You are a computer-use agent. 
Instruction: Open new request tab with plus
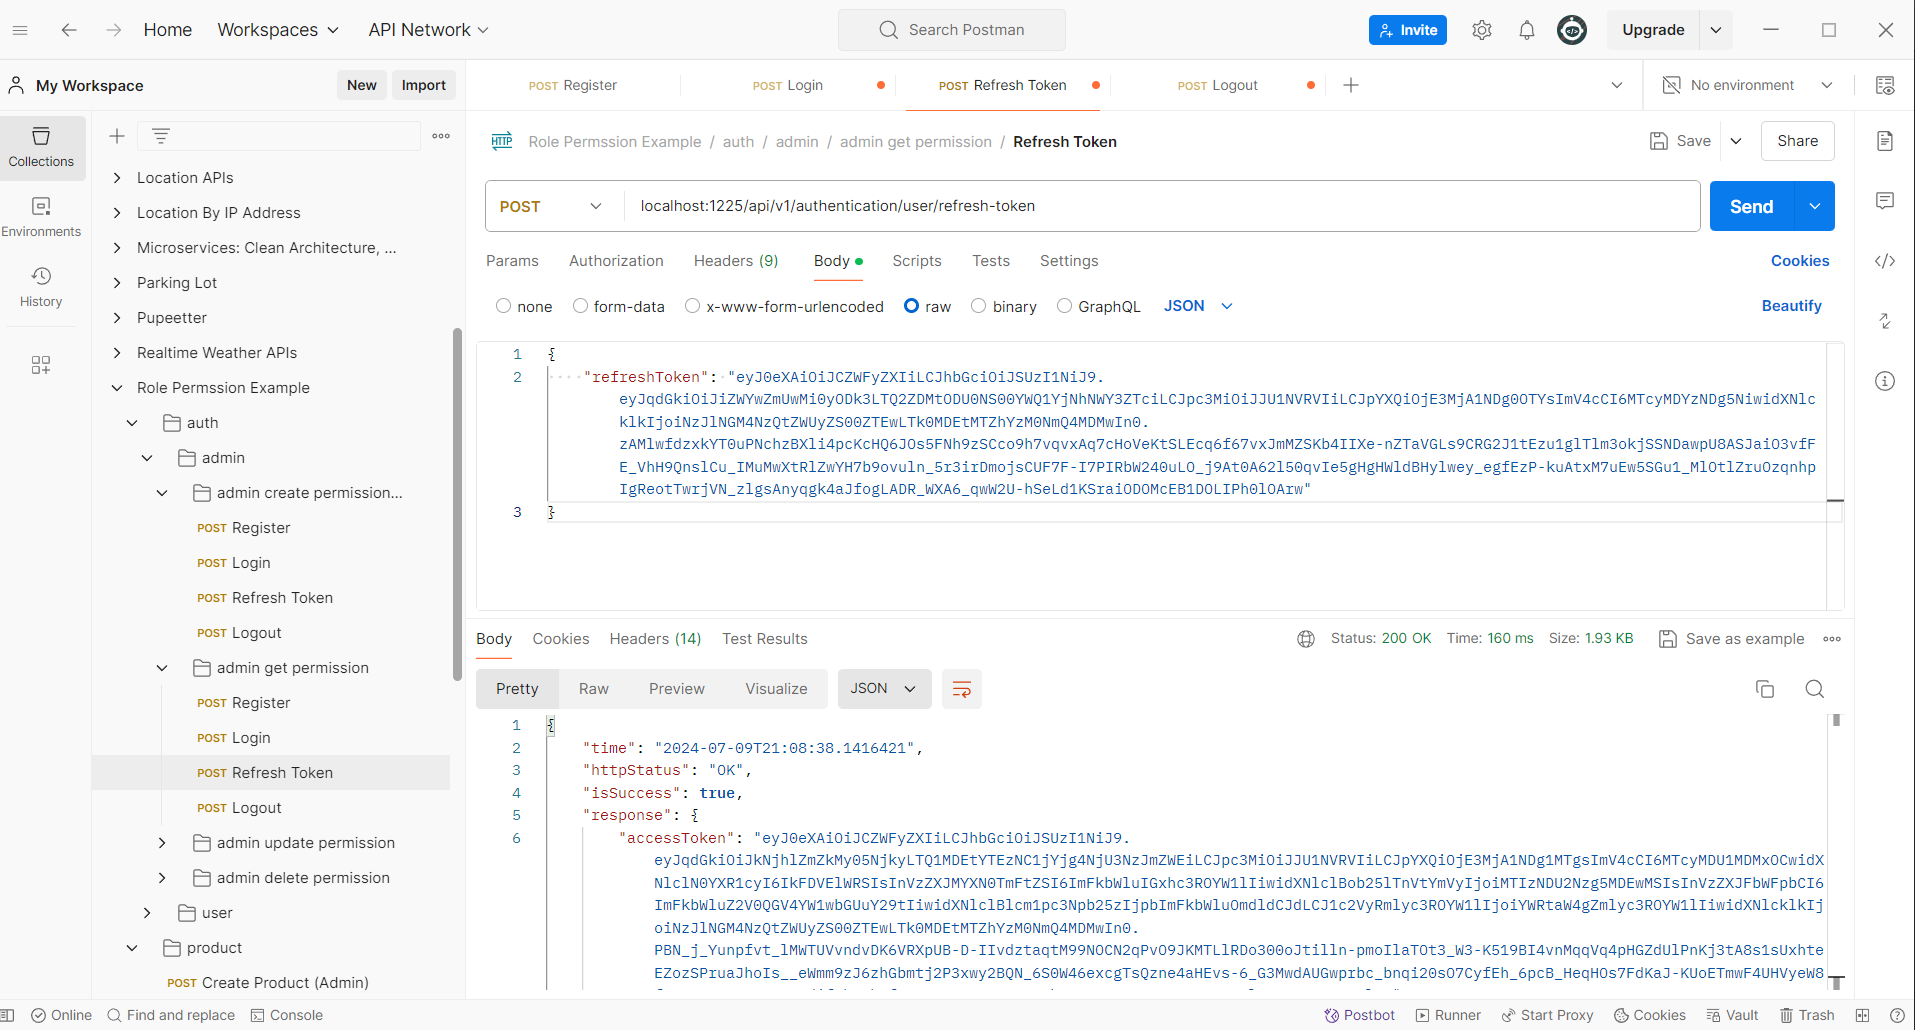point(1351,85)
